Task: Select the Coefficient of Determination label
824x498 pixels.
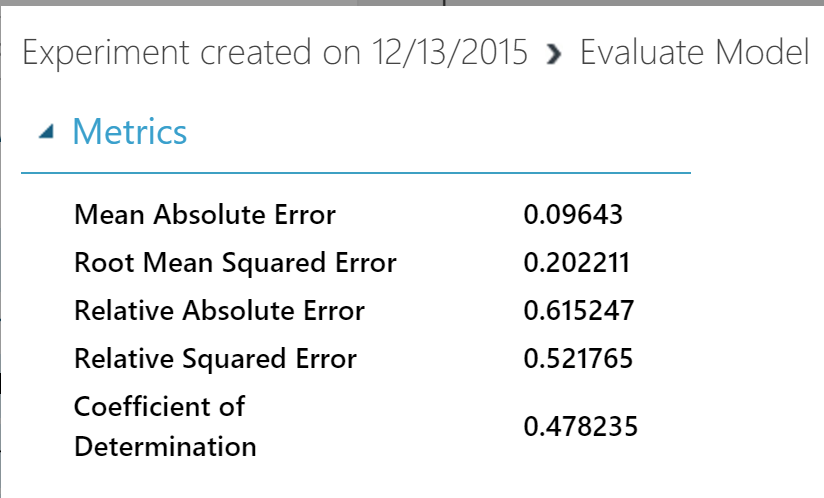Action: pos(165,426)
